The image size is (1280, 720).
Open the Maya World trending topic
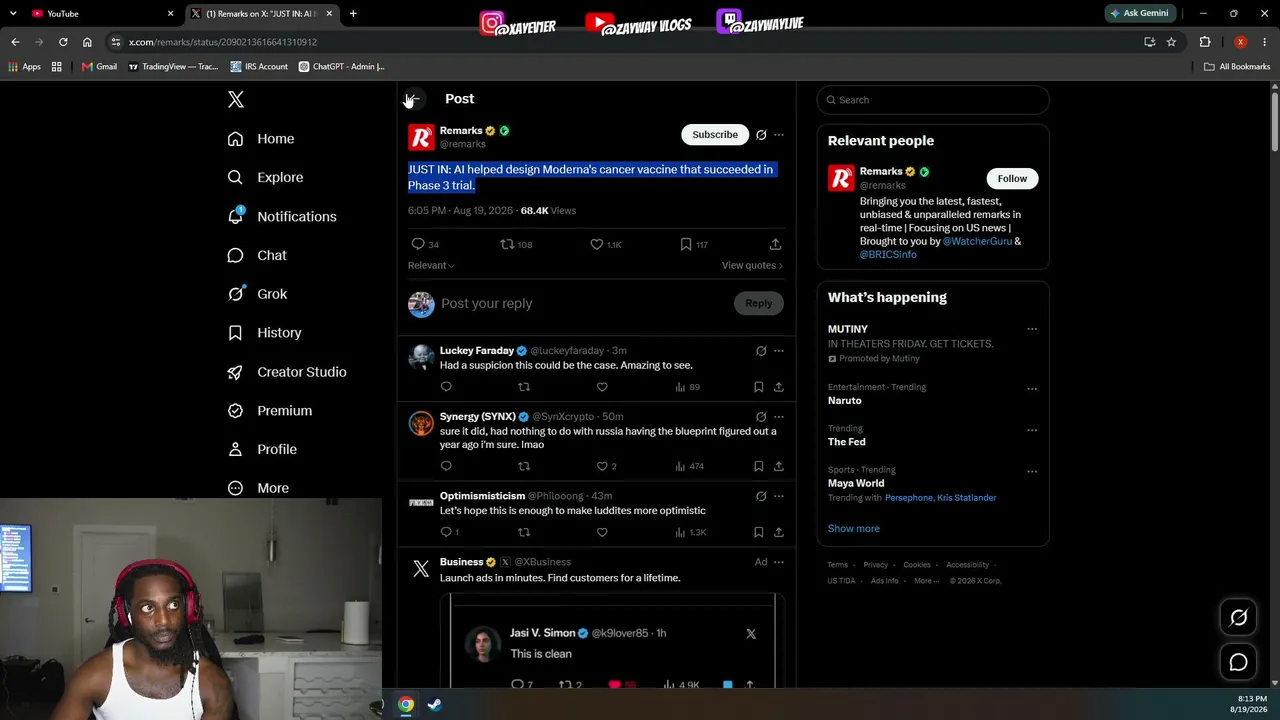click(x=856, y=483)
